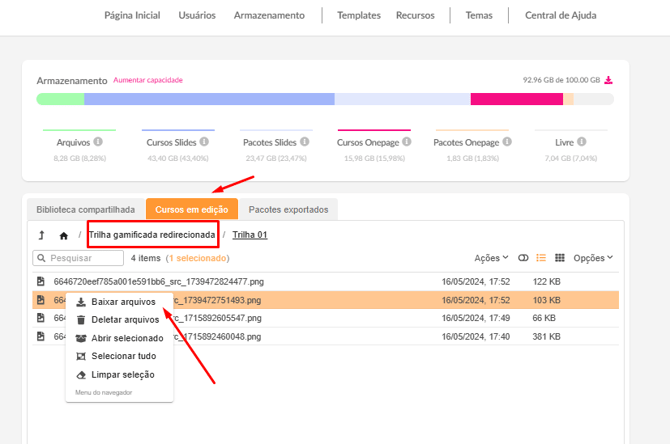
Task: Switch to Pacotes exportados tab
Action: pos(288,210)
